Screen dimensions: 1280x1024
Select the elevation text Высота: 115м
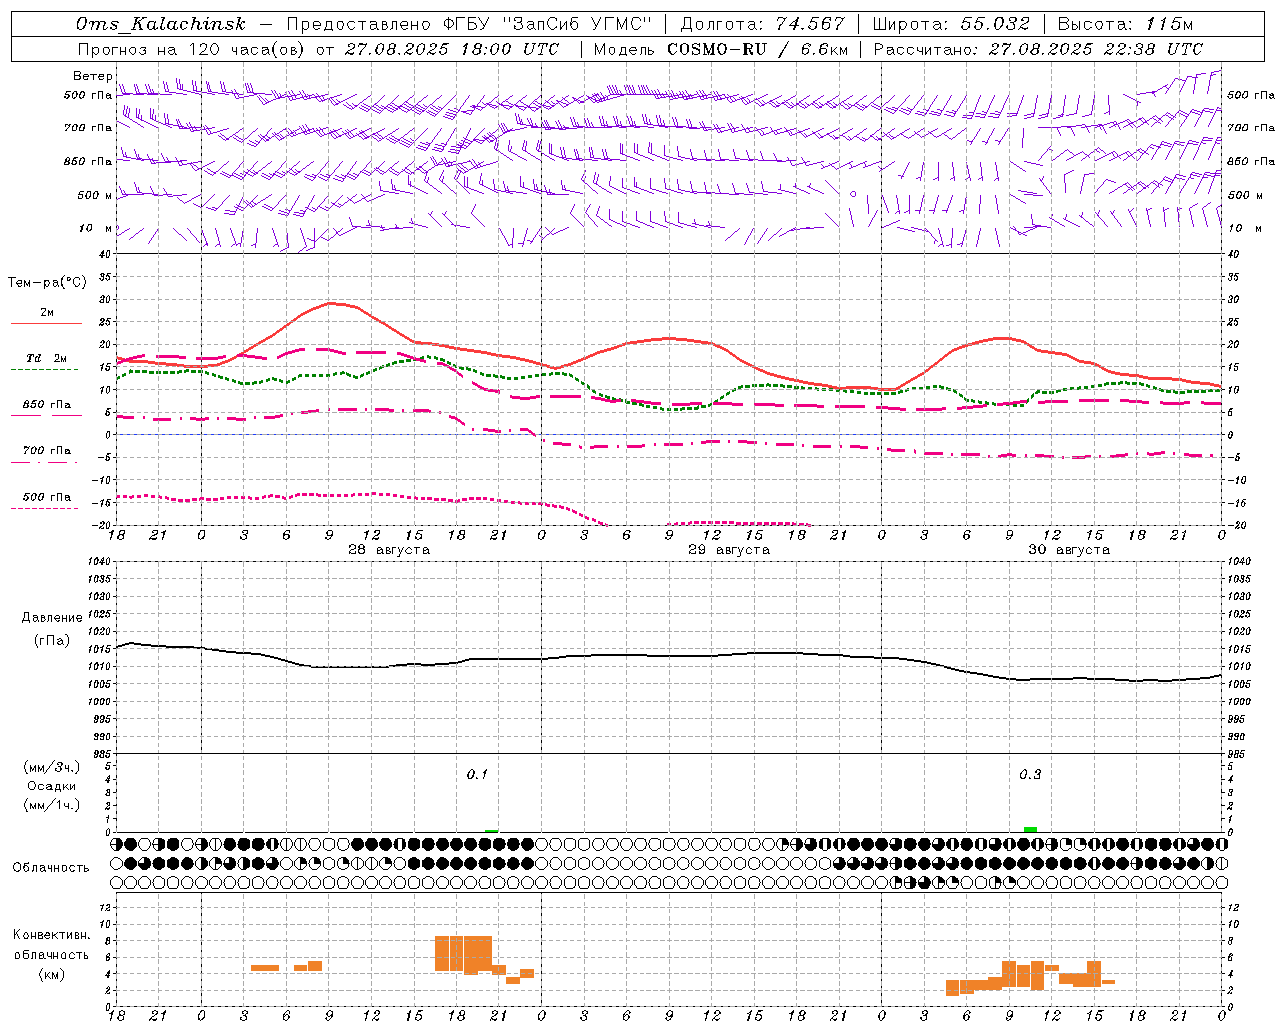[1125, 24]
